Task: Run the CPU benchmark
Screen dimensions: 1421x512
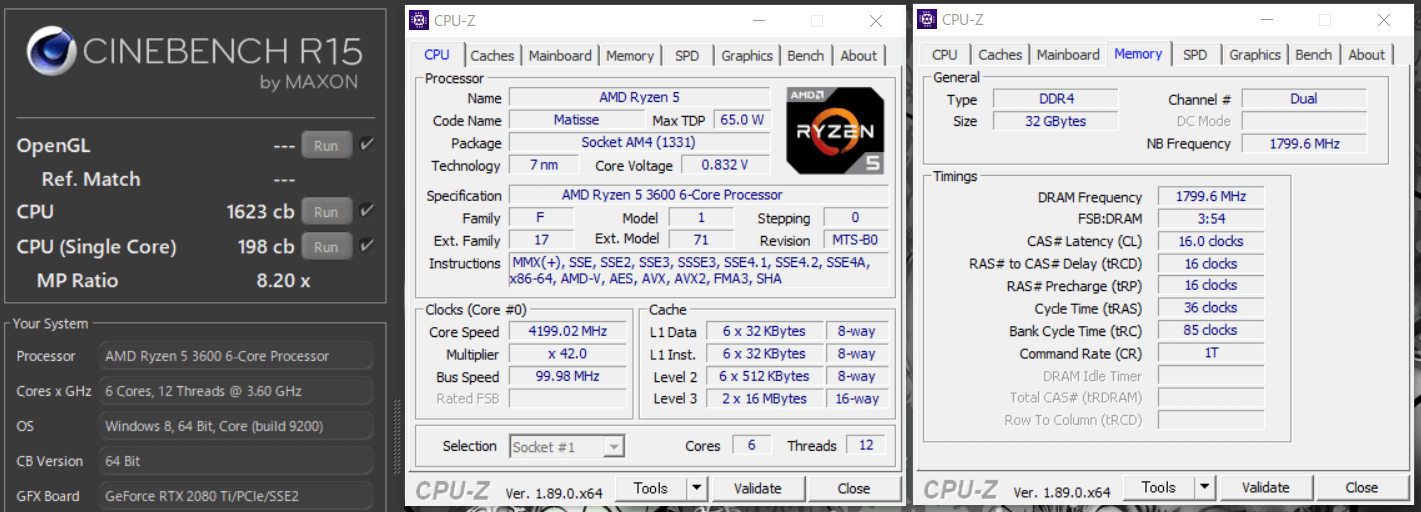Action: click(x=326, y=212)
